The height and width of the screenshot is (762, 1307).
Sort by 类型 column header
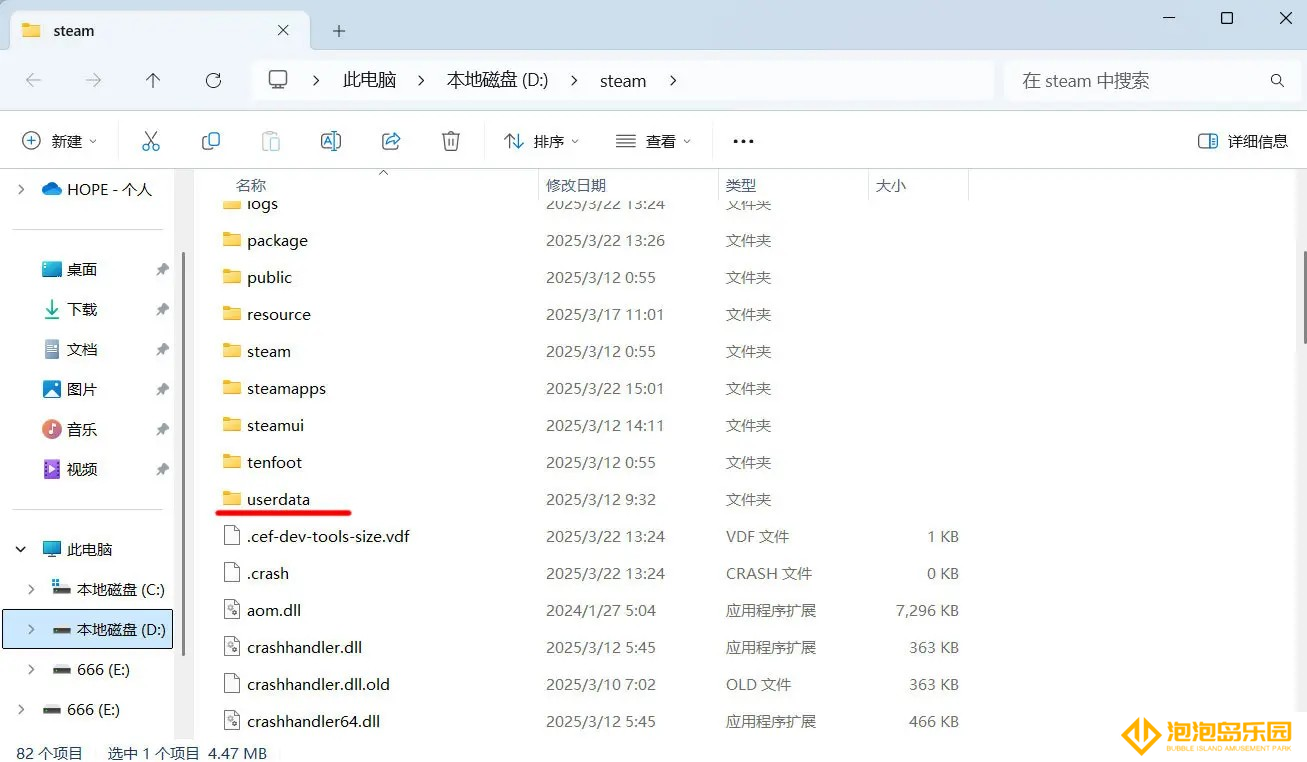pyautogui.click(x=741, y=185)
